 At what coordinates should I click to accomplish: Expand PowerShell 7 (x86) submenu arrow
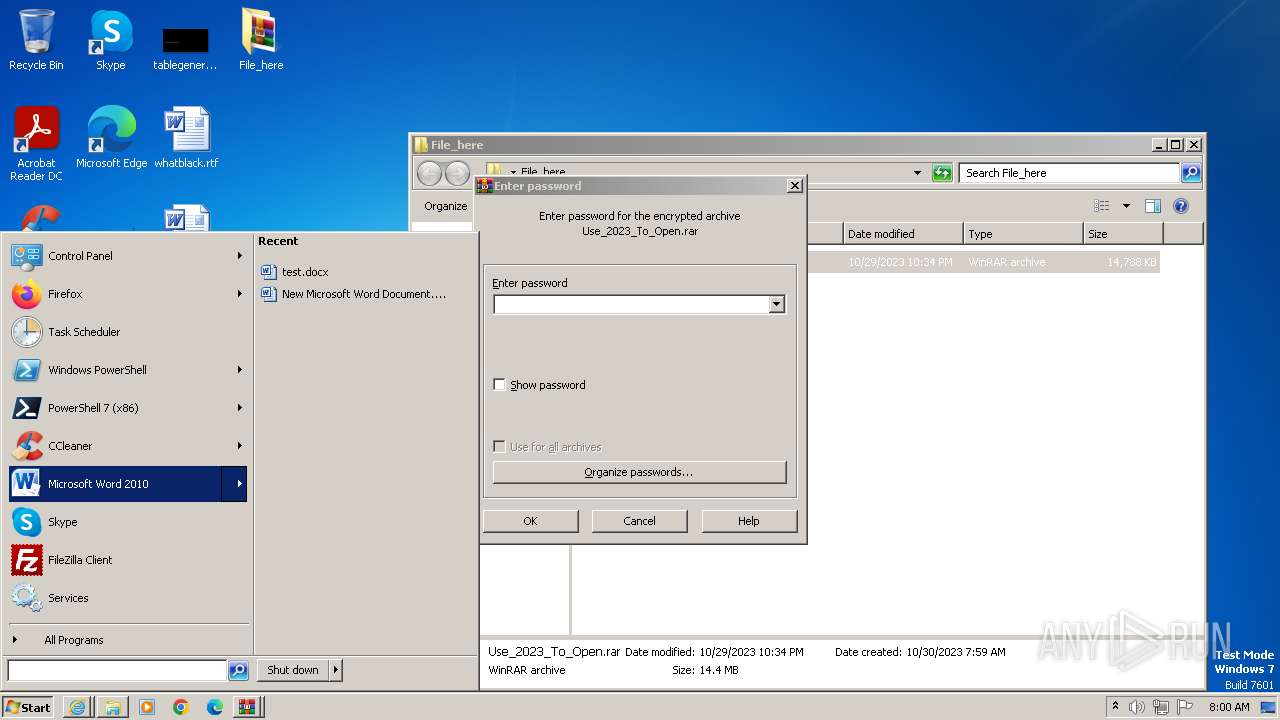click(239, 408)
